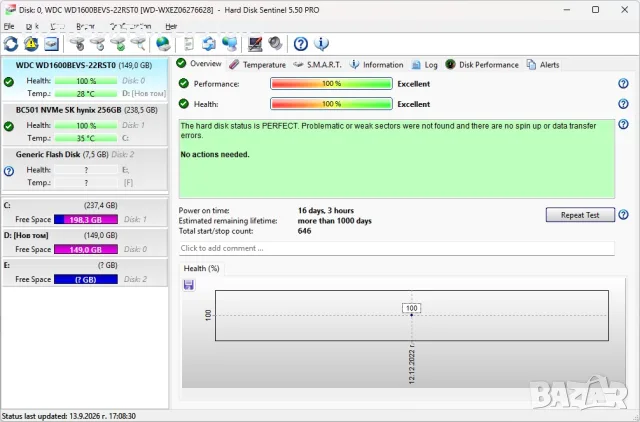Image resolution: width=640 pixels, height=422 pixels.
Task: Click green check icon of BC501 NVMe
Action: 9,127
